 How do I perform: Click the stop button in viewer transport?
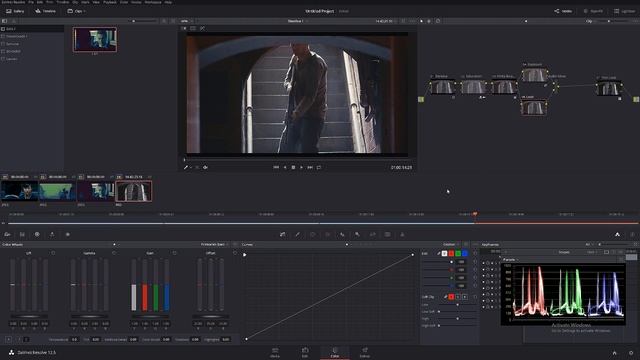pos(293,167)
